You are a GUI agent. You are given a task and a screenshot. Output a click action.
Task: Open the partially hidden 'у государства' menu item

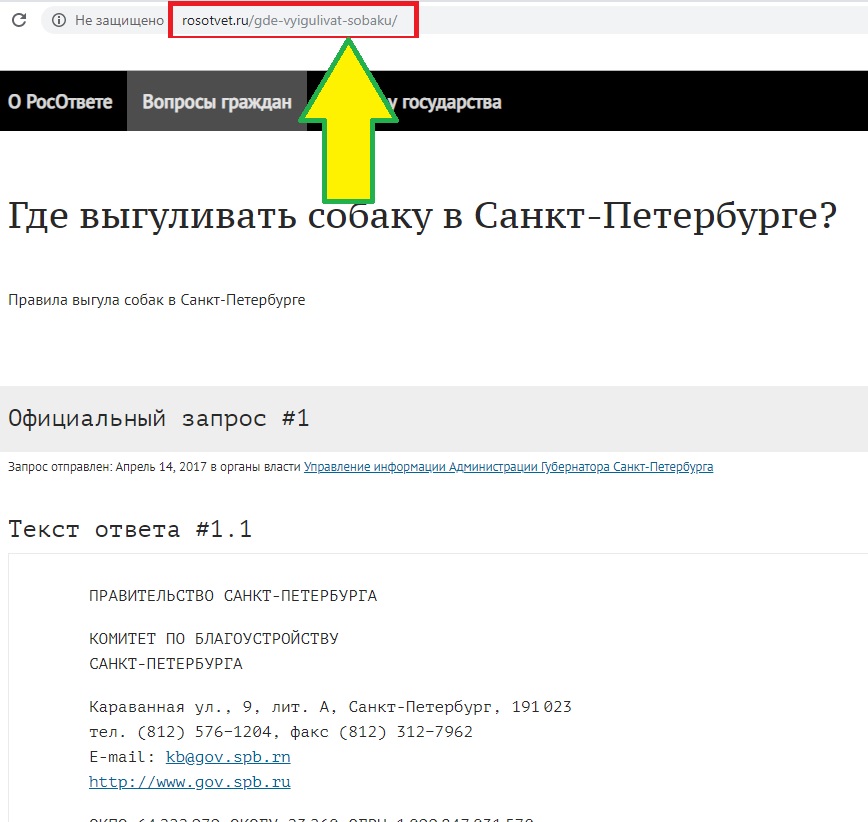pyautogui.click(x=450, y=102)
